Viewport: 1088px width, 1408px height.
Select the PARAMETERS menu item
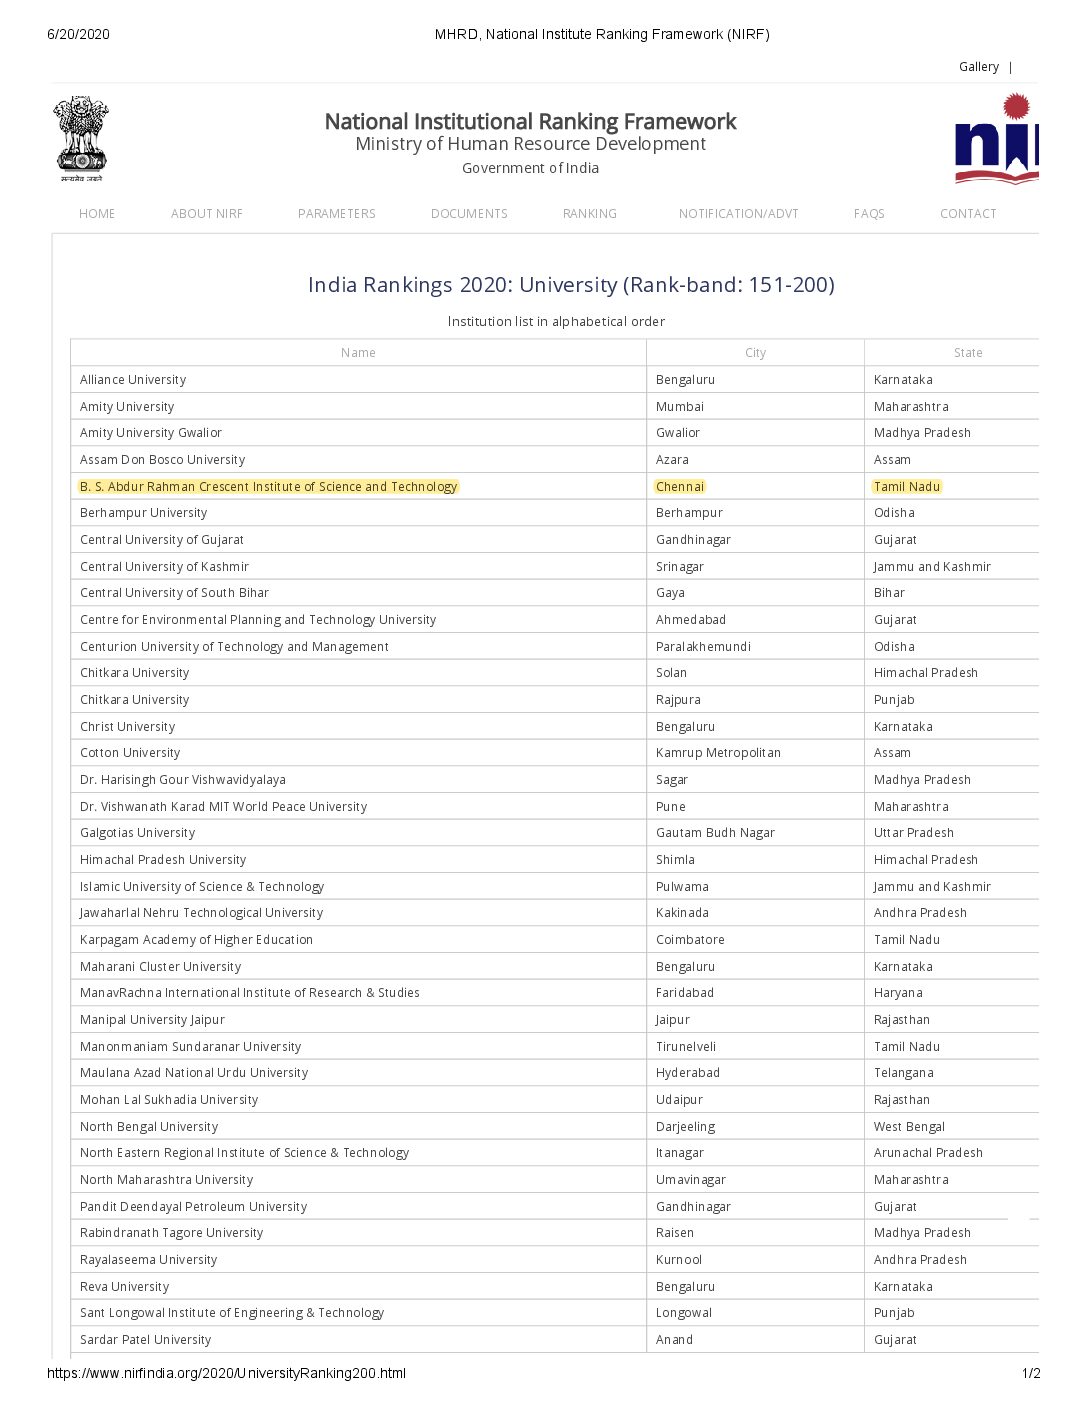tap(337, 214)
